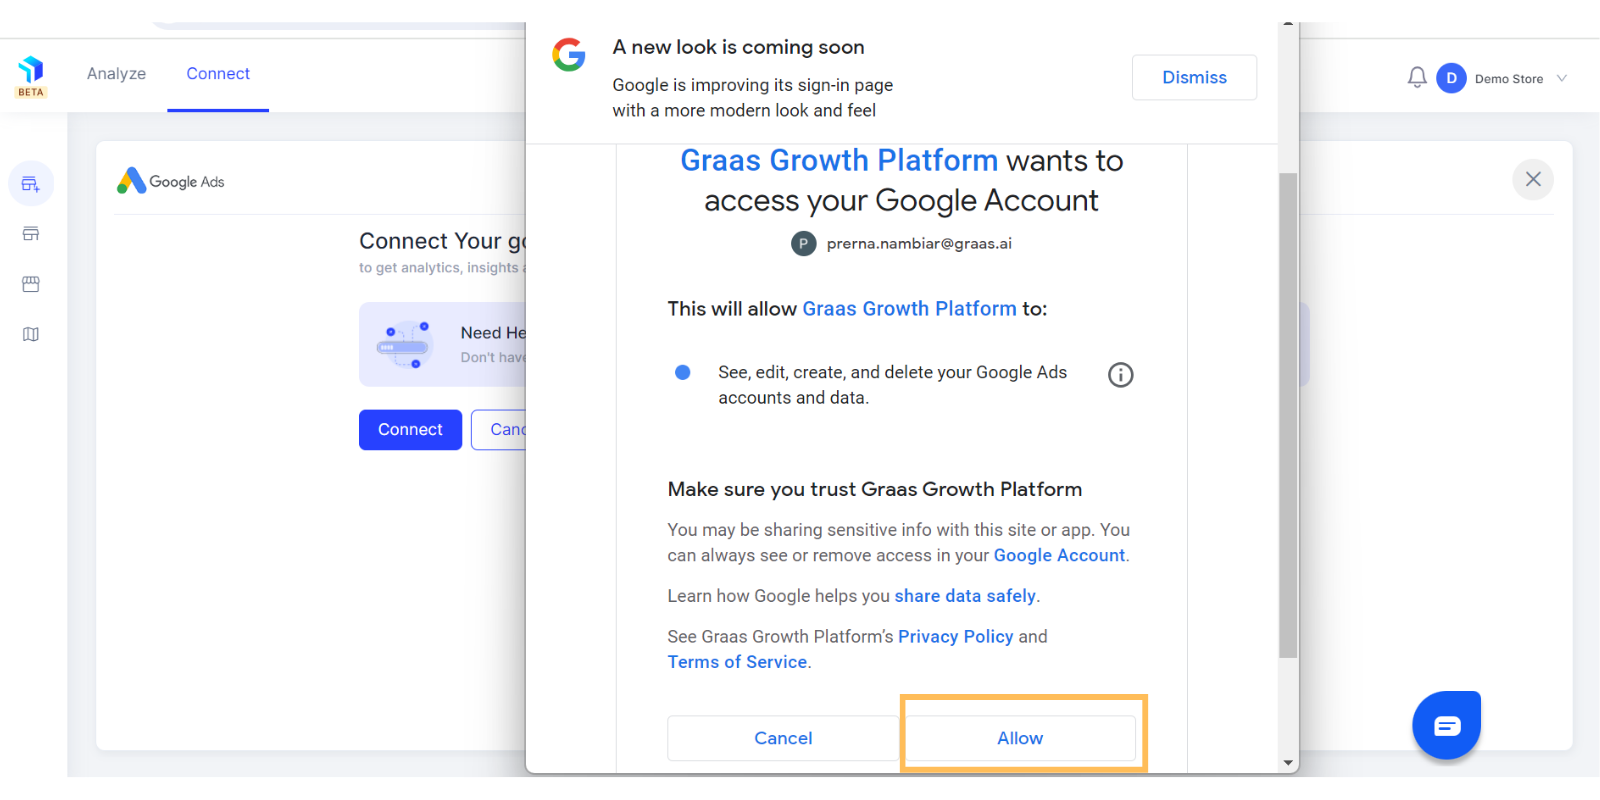
Task: Open the Terms of Service link
Action: [x=737, y=662]
